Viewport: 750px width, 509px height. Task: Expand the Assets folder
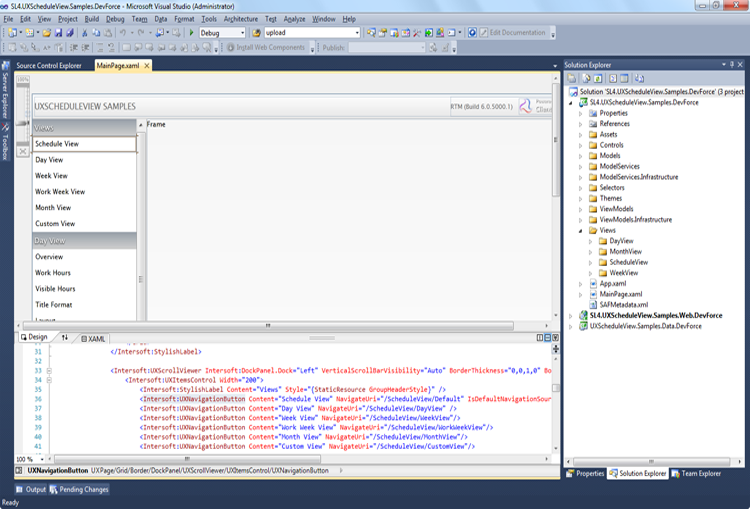click(x=581, y=134)
